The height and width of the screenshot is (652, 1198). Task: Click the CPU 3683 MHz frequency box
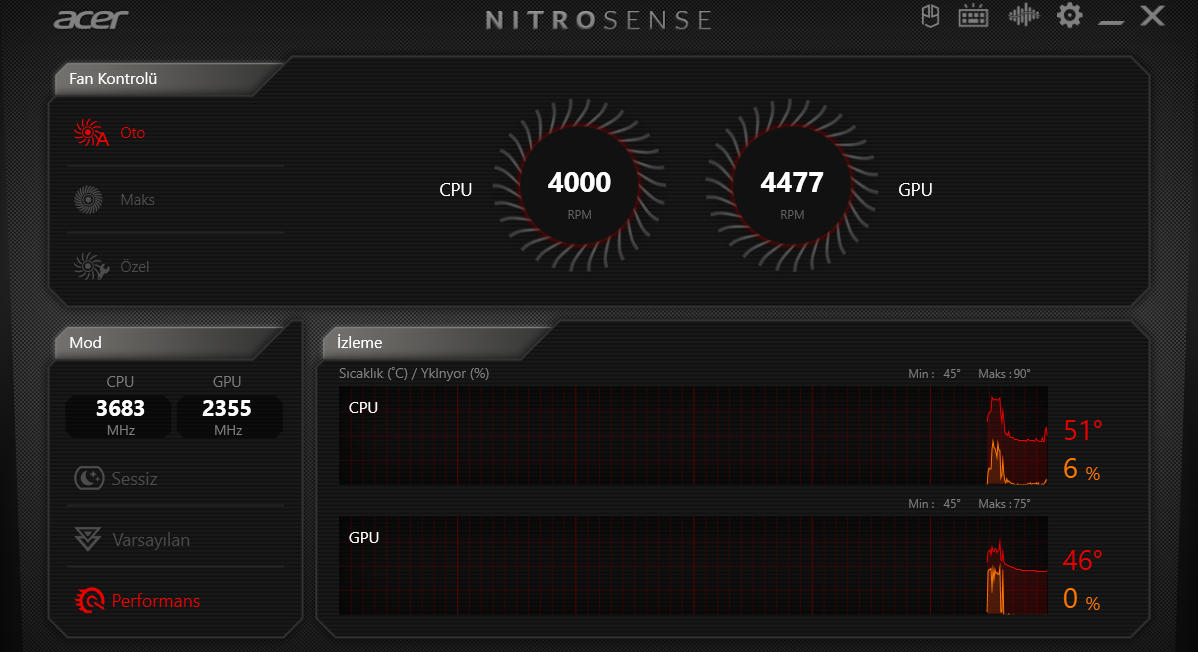coord(120,417)
